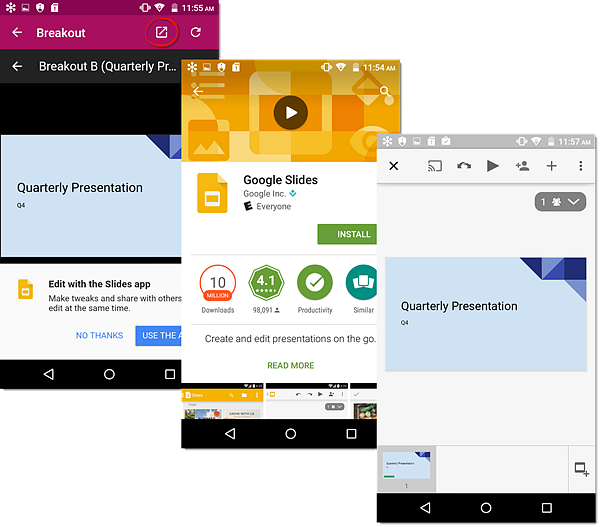Tap Android back button on Breakout screen

point(49,374)
